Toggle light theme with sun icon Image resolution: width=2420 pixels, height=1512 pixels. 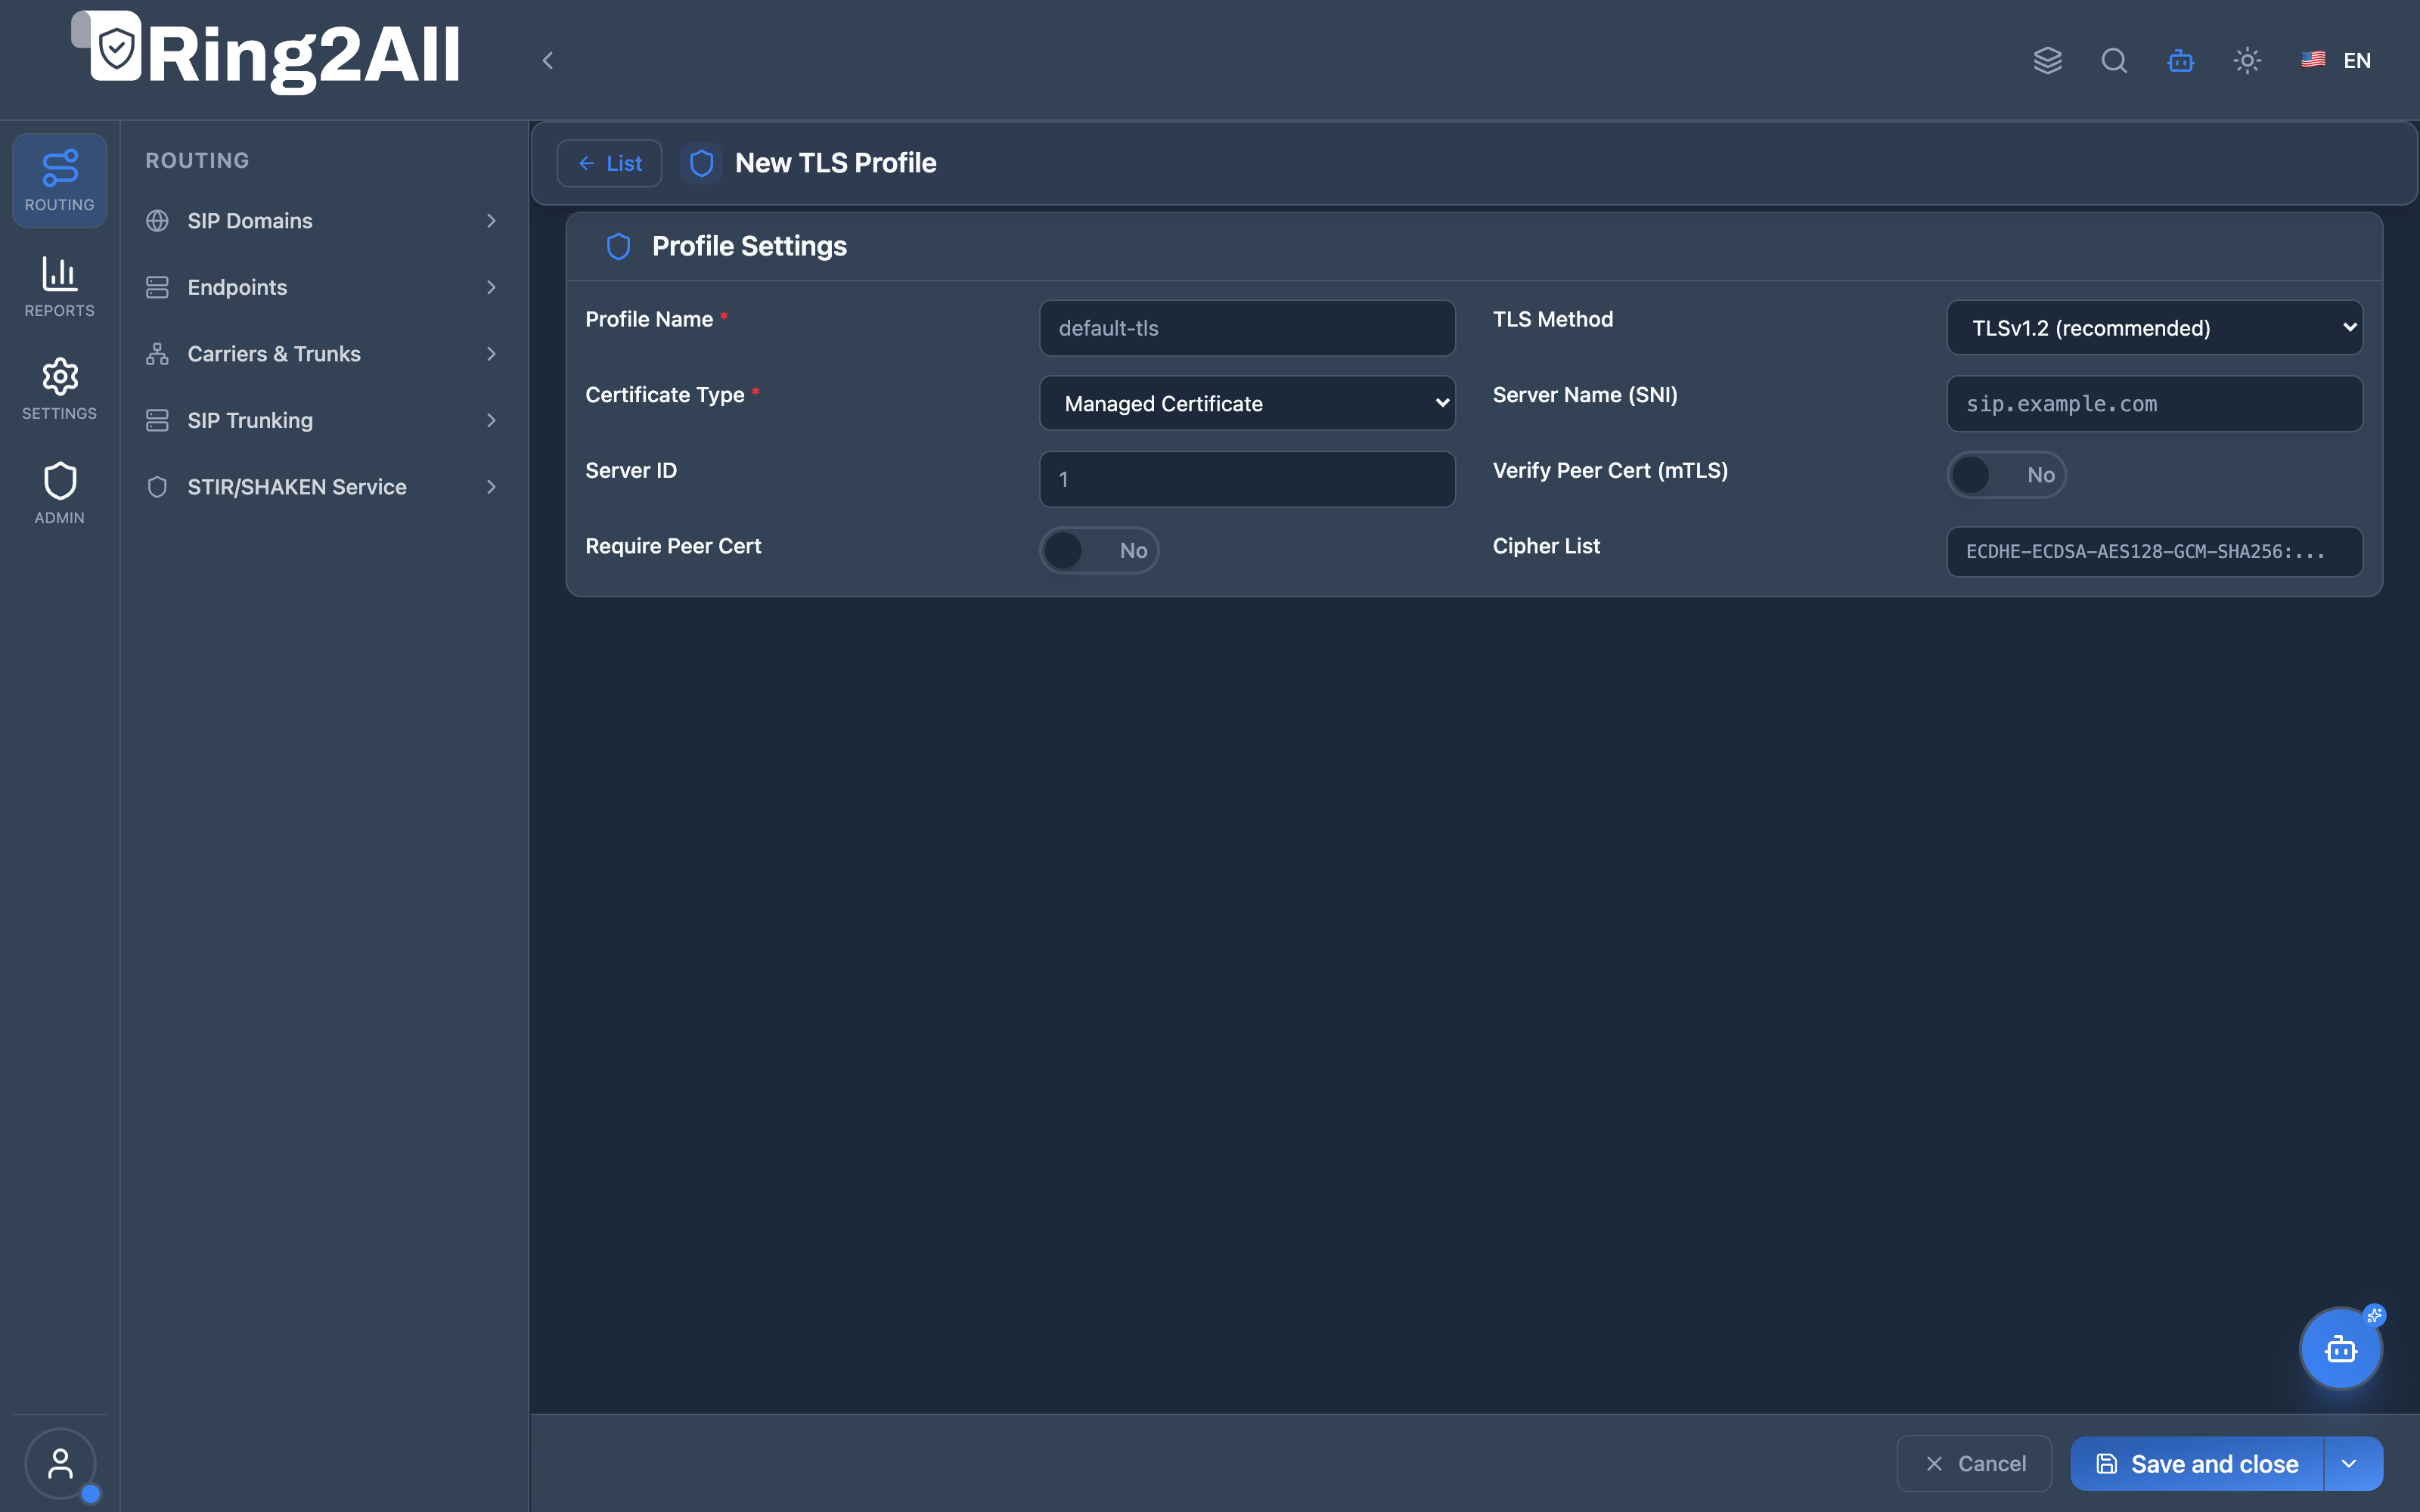(x=2247, y=60)
